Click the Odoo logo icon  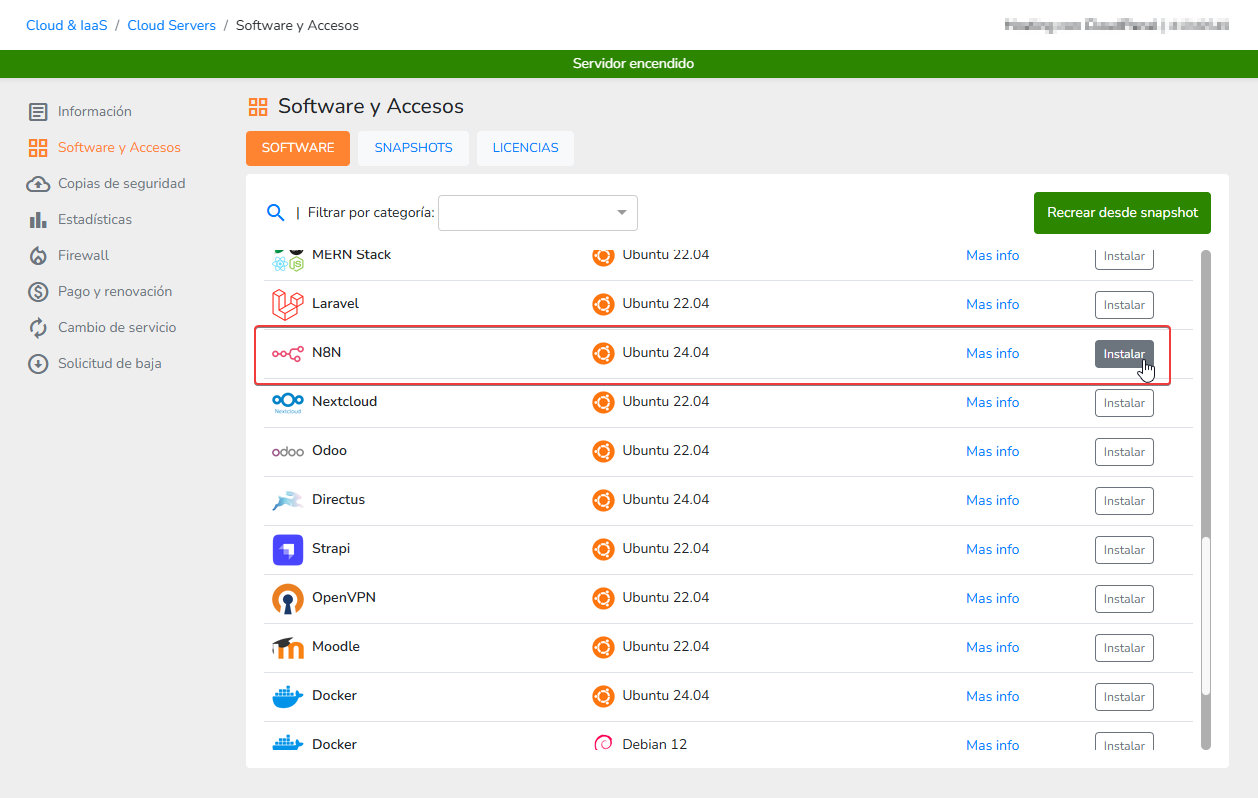288,452
